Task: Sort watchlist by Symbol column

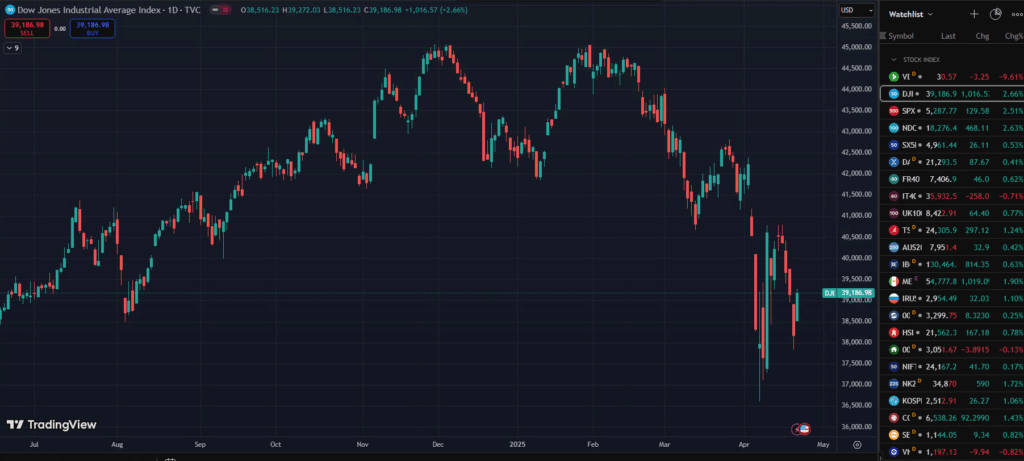Action: click(x=901, y=36)
